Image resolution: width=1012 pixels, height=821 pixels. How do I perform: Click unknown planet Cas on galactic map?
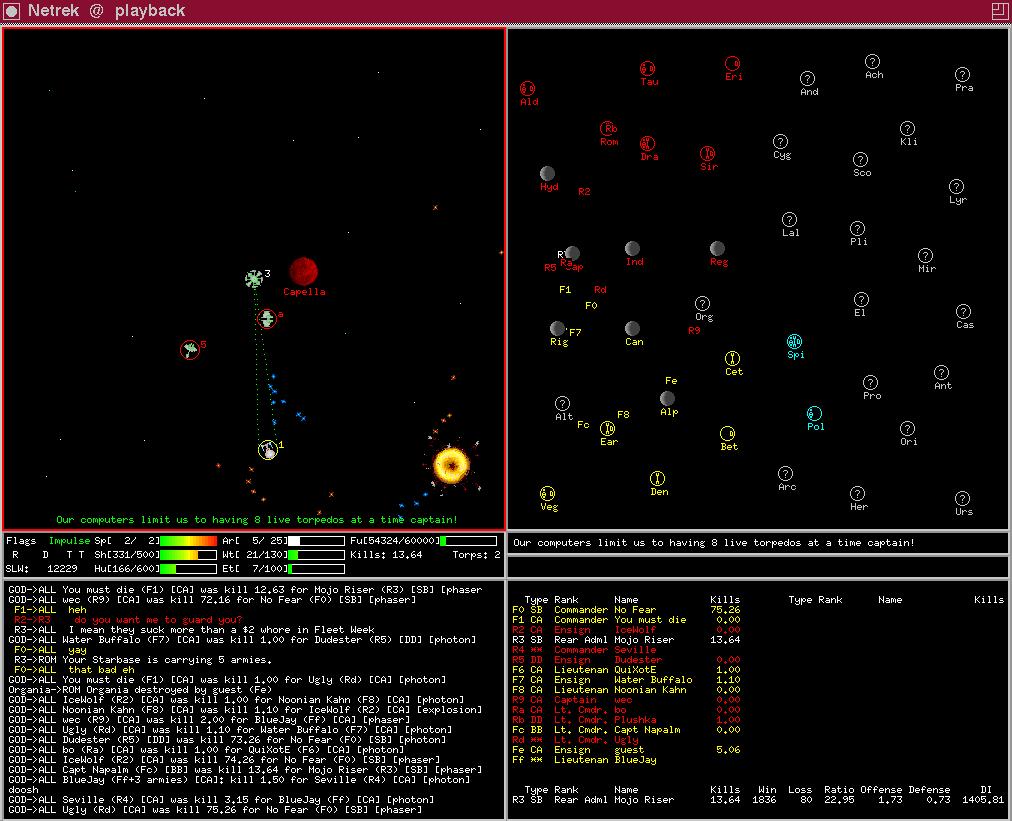(964, 311)
